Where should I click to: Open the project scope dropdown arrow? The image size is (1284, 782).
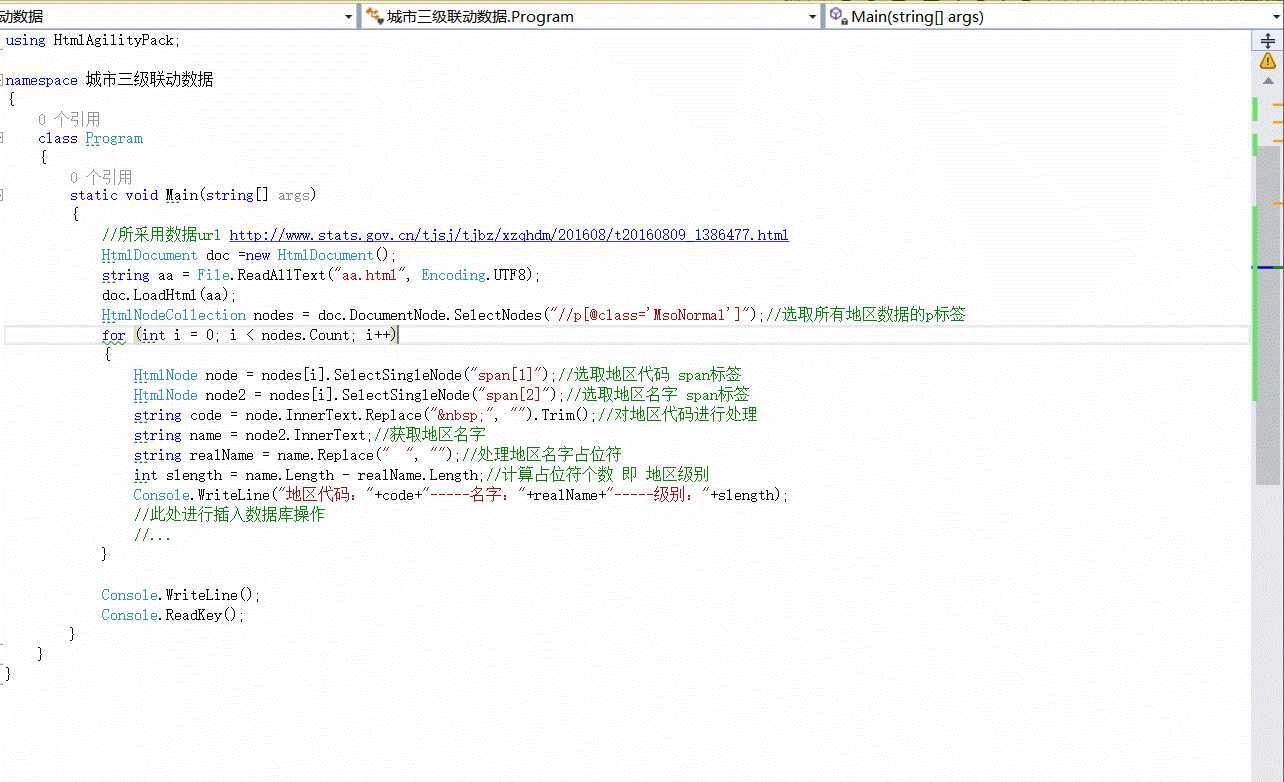click(x=349, y=17)
